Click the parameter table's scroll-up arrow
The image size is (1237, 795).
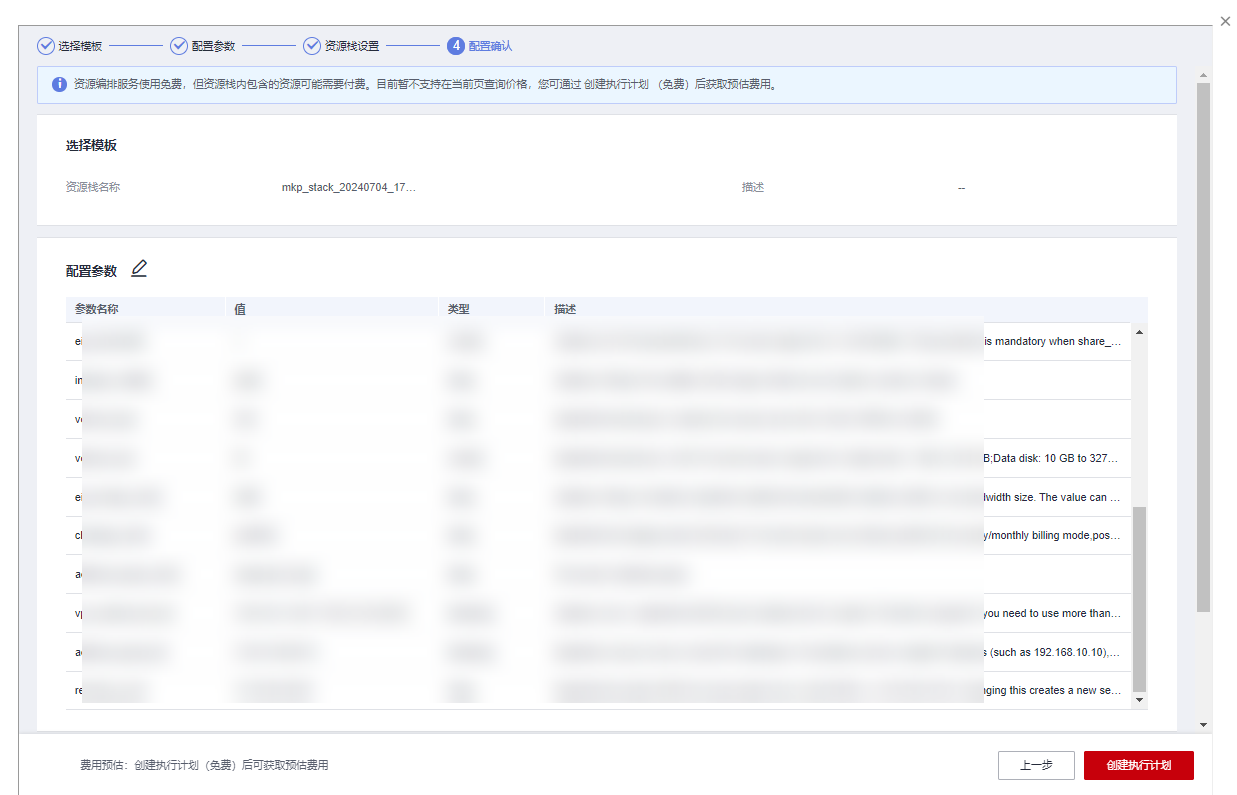click(1139, 332)
